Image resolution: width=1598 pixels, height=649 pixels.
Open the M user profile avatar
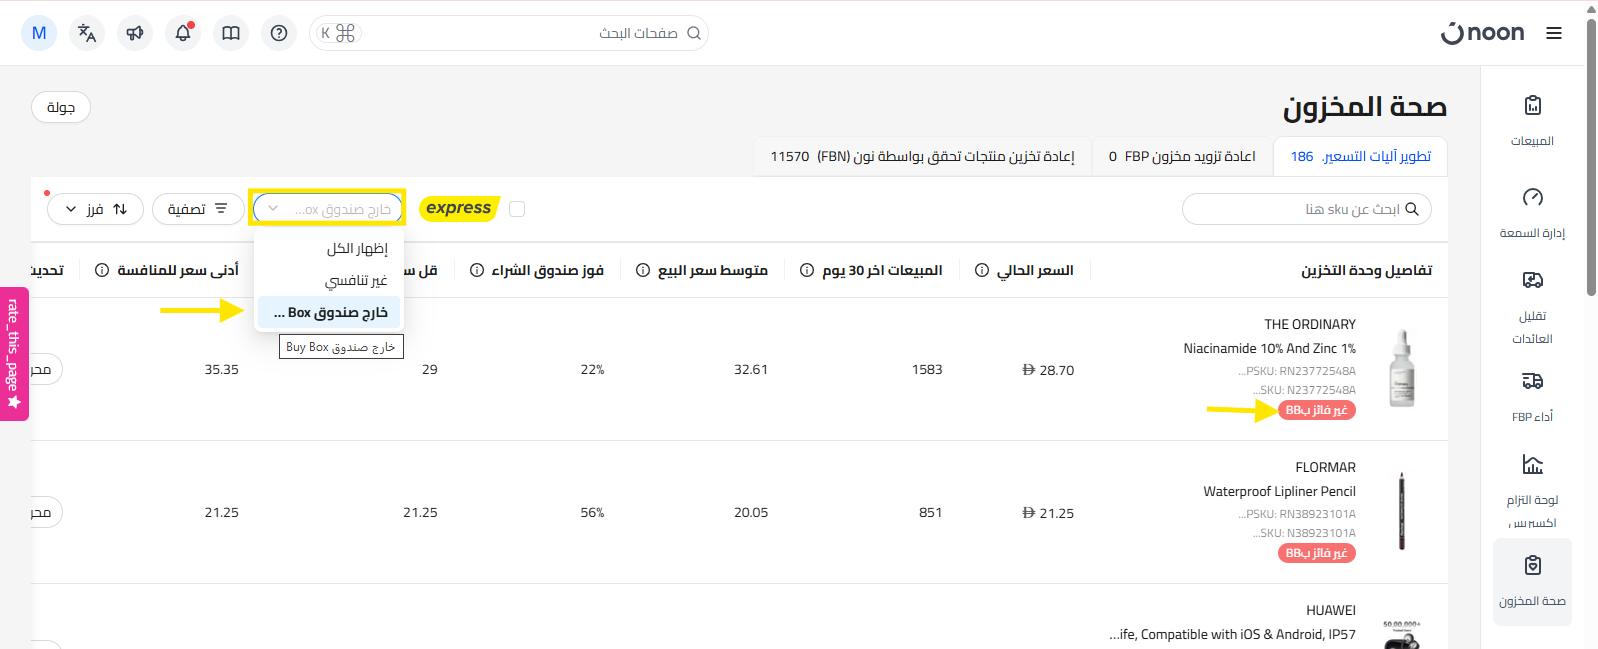[39, 33]
